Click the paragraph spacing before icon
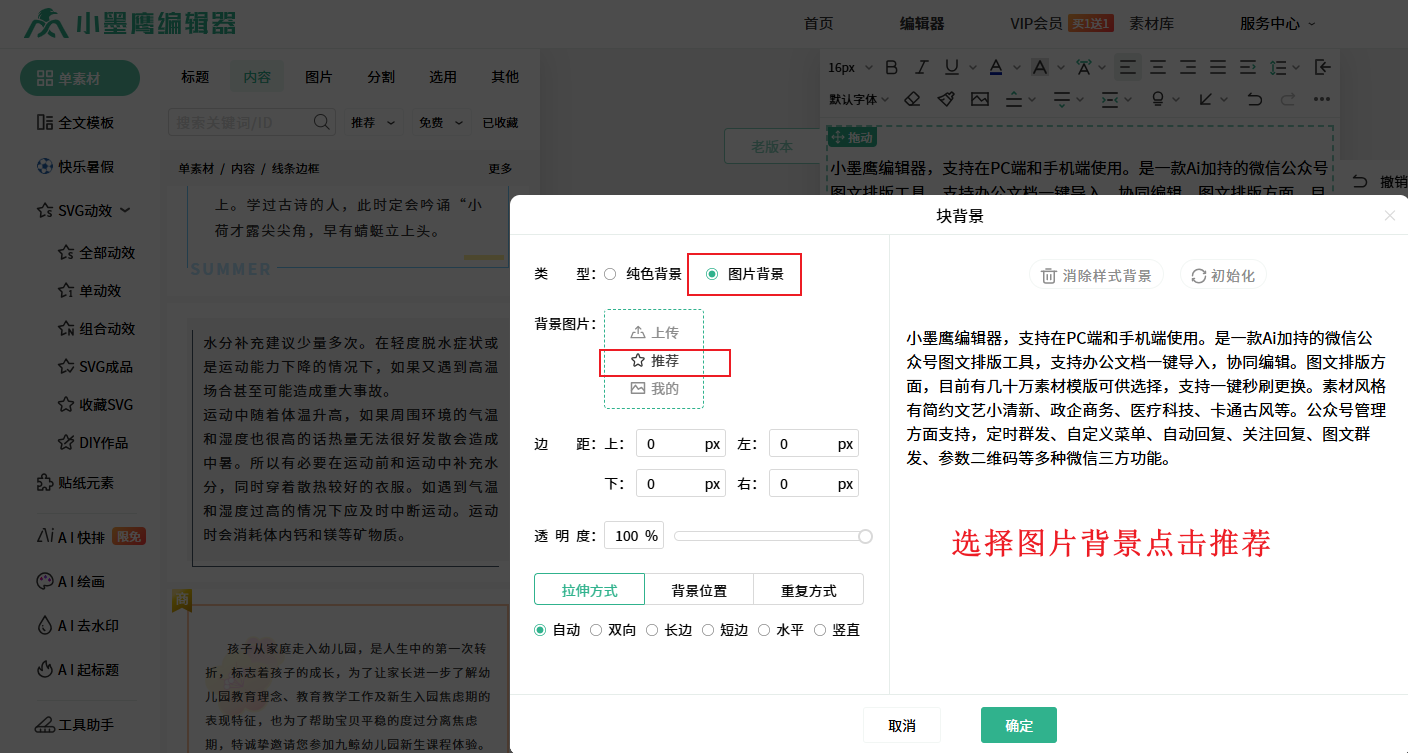Screen dimensions: 1408x753 coord(1013,99)
